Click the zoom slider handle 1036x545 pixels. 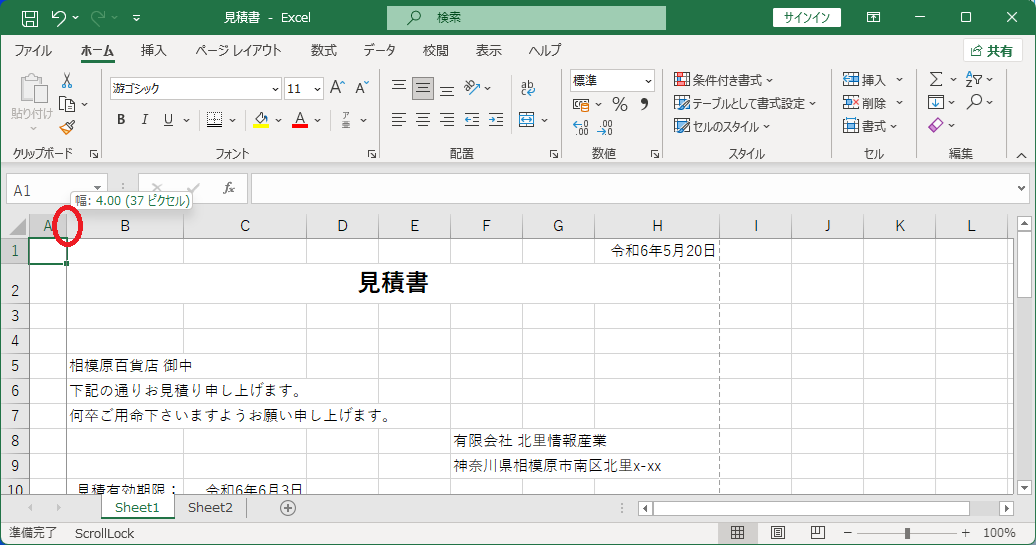coord(908,532)
